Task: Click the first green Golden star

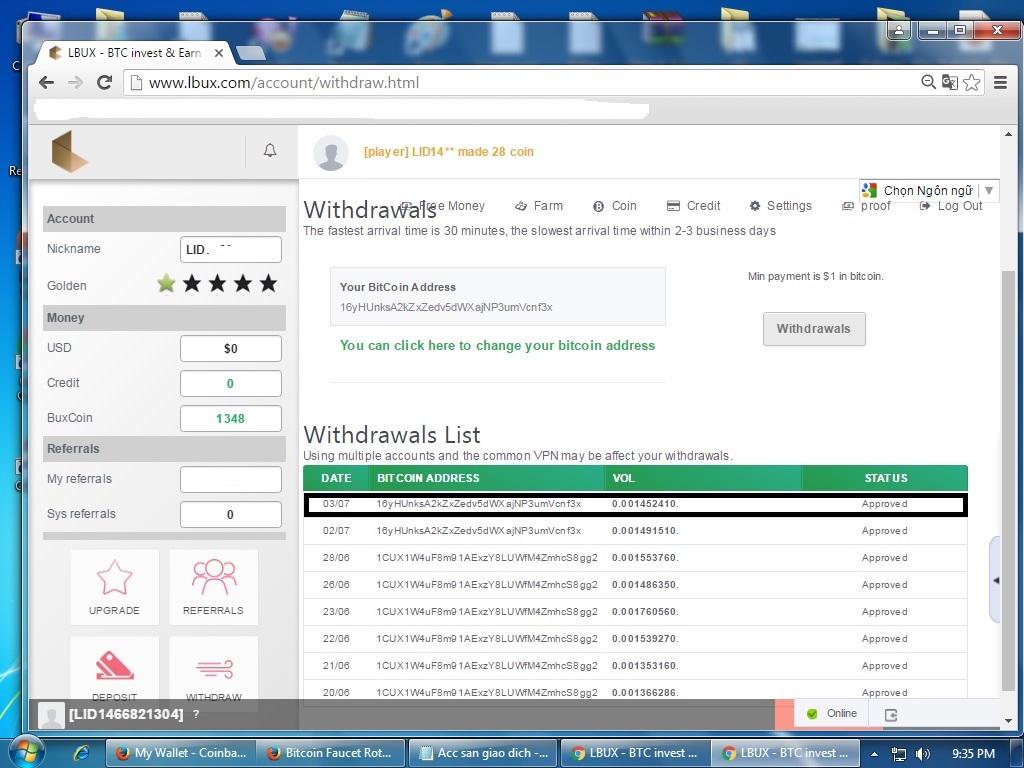Action: pyautogui.click(x=167, y=284)
